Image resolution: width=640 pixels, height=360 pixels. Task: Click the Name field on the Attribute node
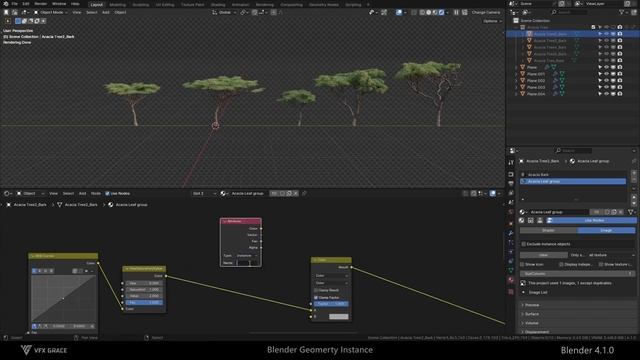[247, 263]
